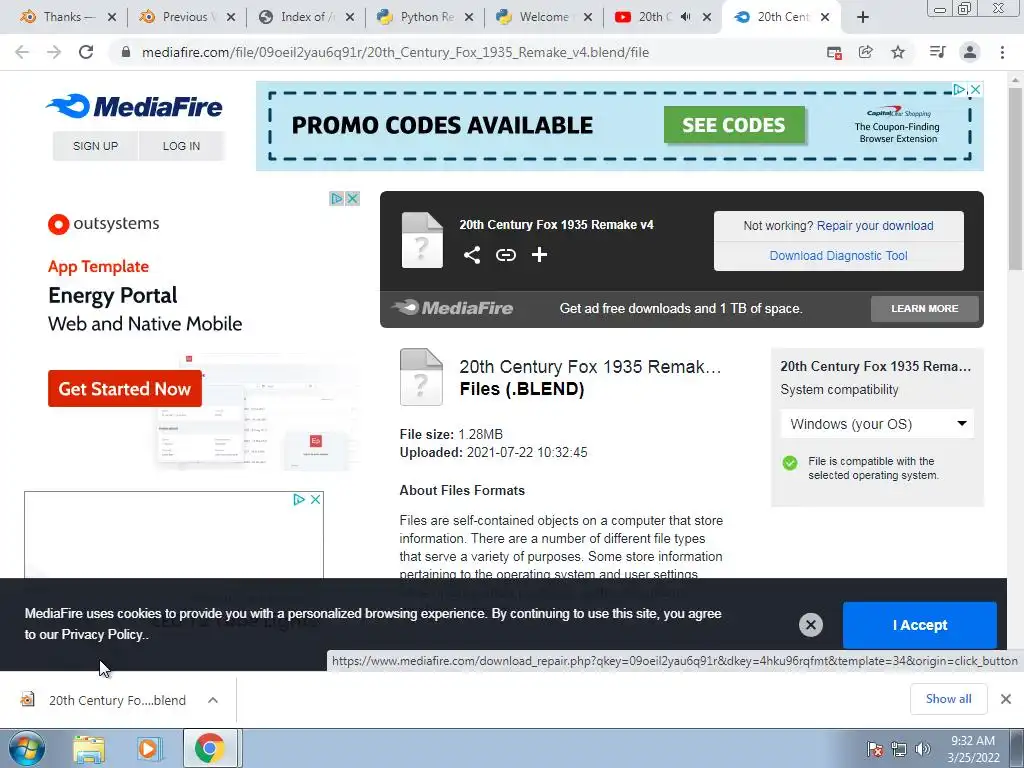Click the Uploaded date 2021-07-22 text
This screenshot has height=768, width=1024.
click(494, 453)
